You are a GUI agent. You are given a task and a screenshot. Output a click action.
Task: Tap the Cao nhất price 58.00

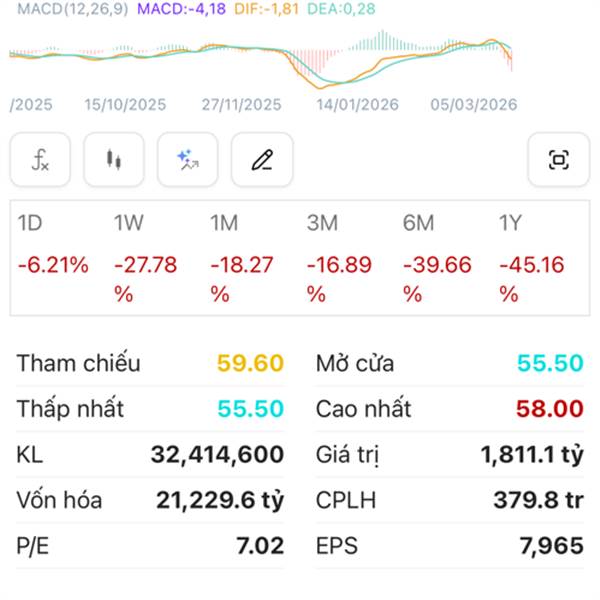tap(549, 410)
